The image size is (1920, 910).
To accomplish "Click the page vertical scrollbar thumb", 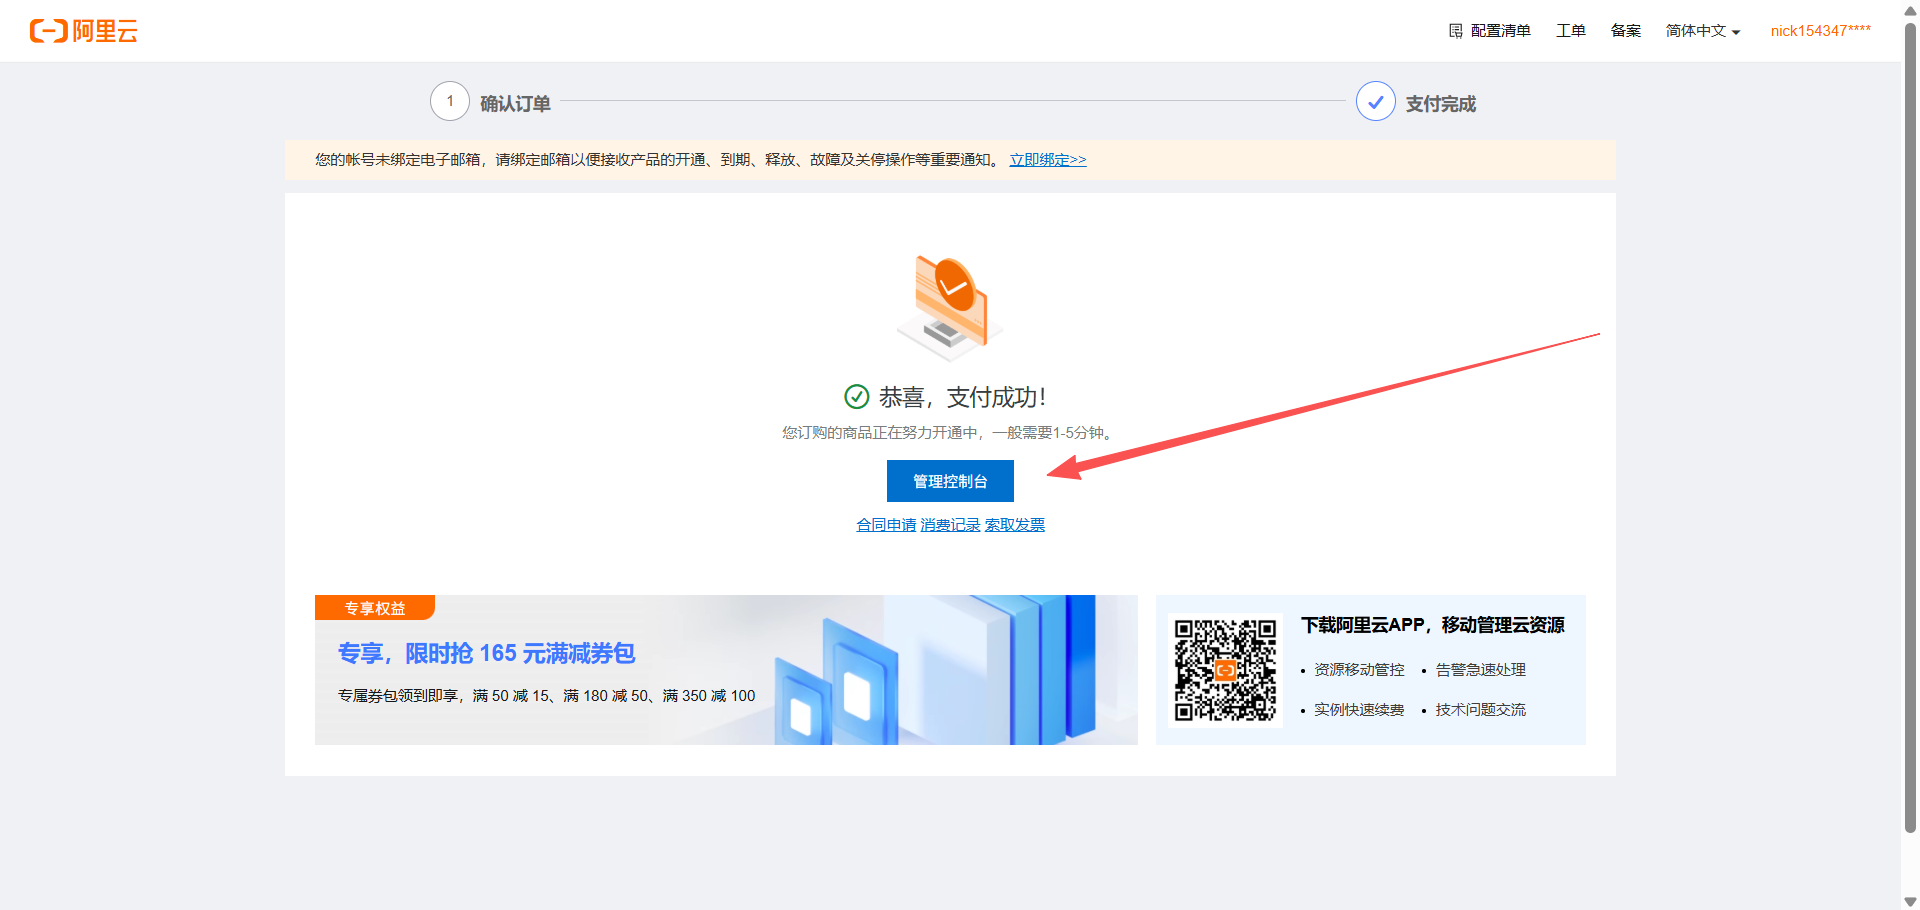I will [x=1910, y=420].
